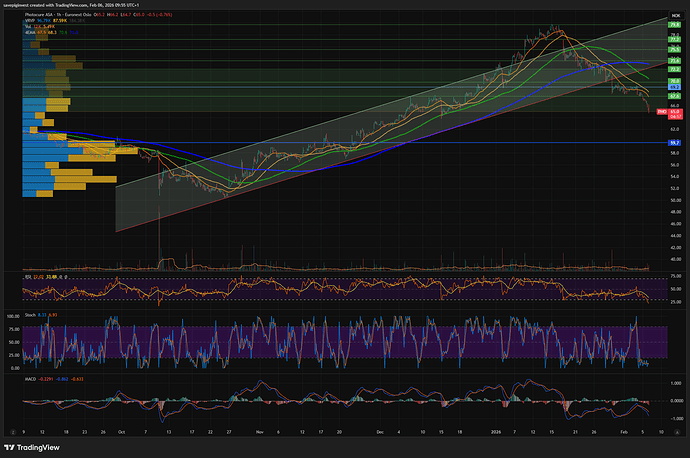
Task: Click the Stoch pane legend label
Action: (31, 315)
